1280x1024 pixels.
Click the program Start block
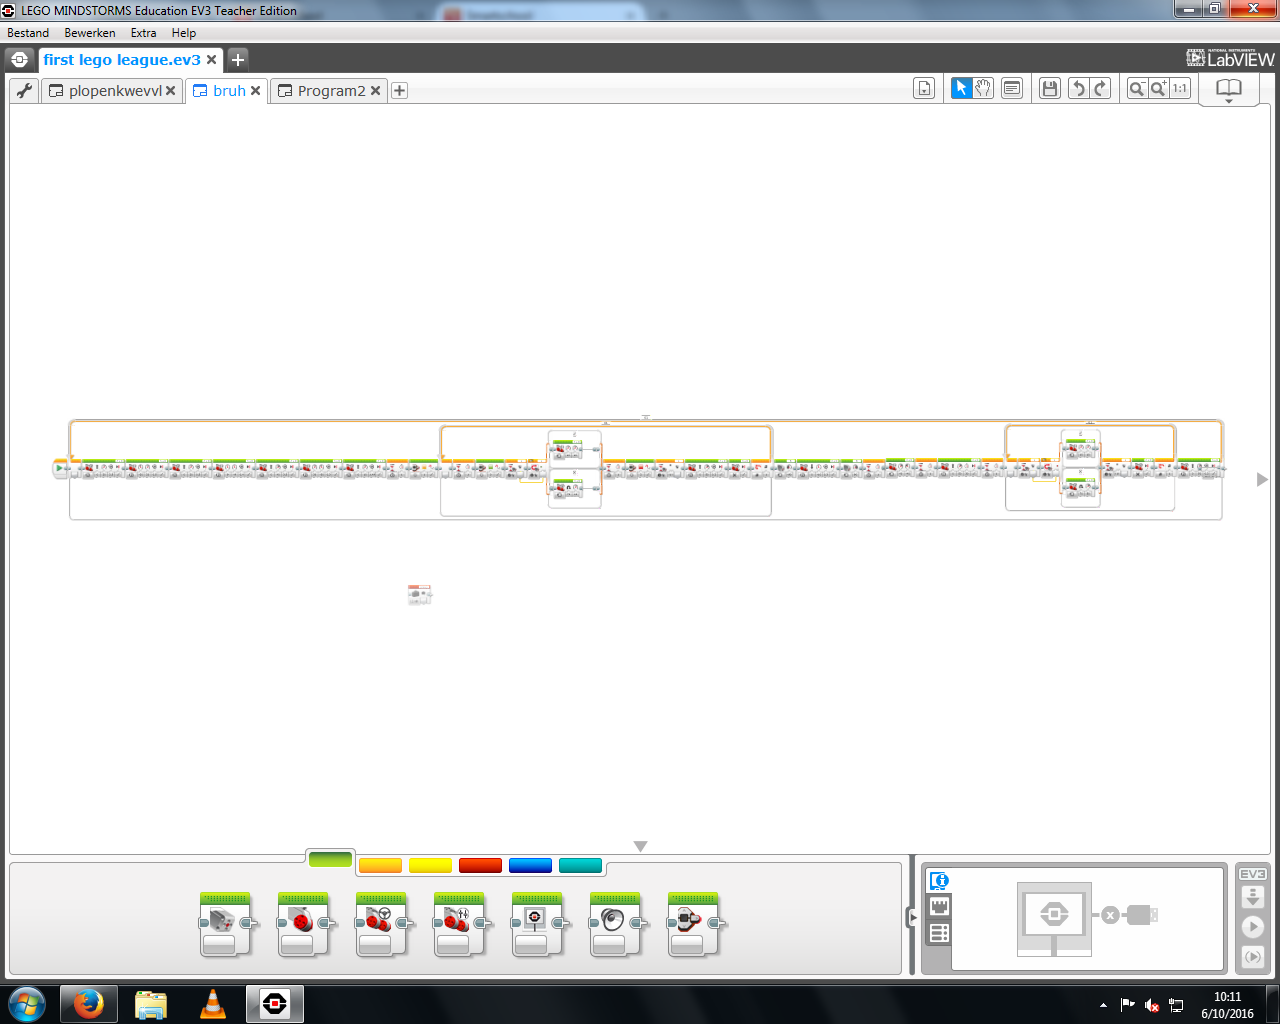click(x=60, y=468)
